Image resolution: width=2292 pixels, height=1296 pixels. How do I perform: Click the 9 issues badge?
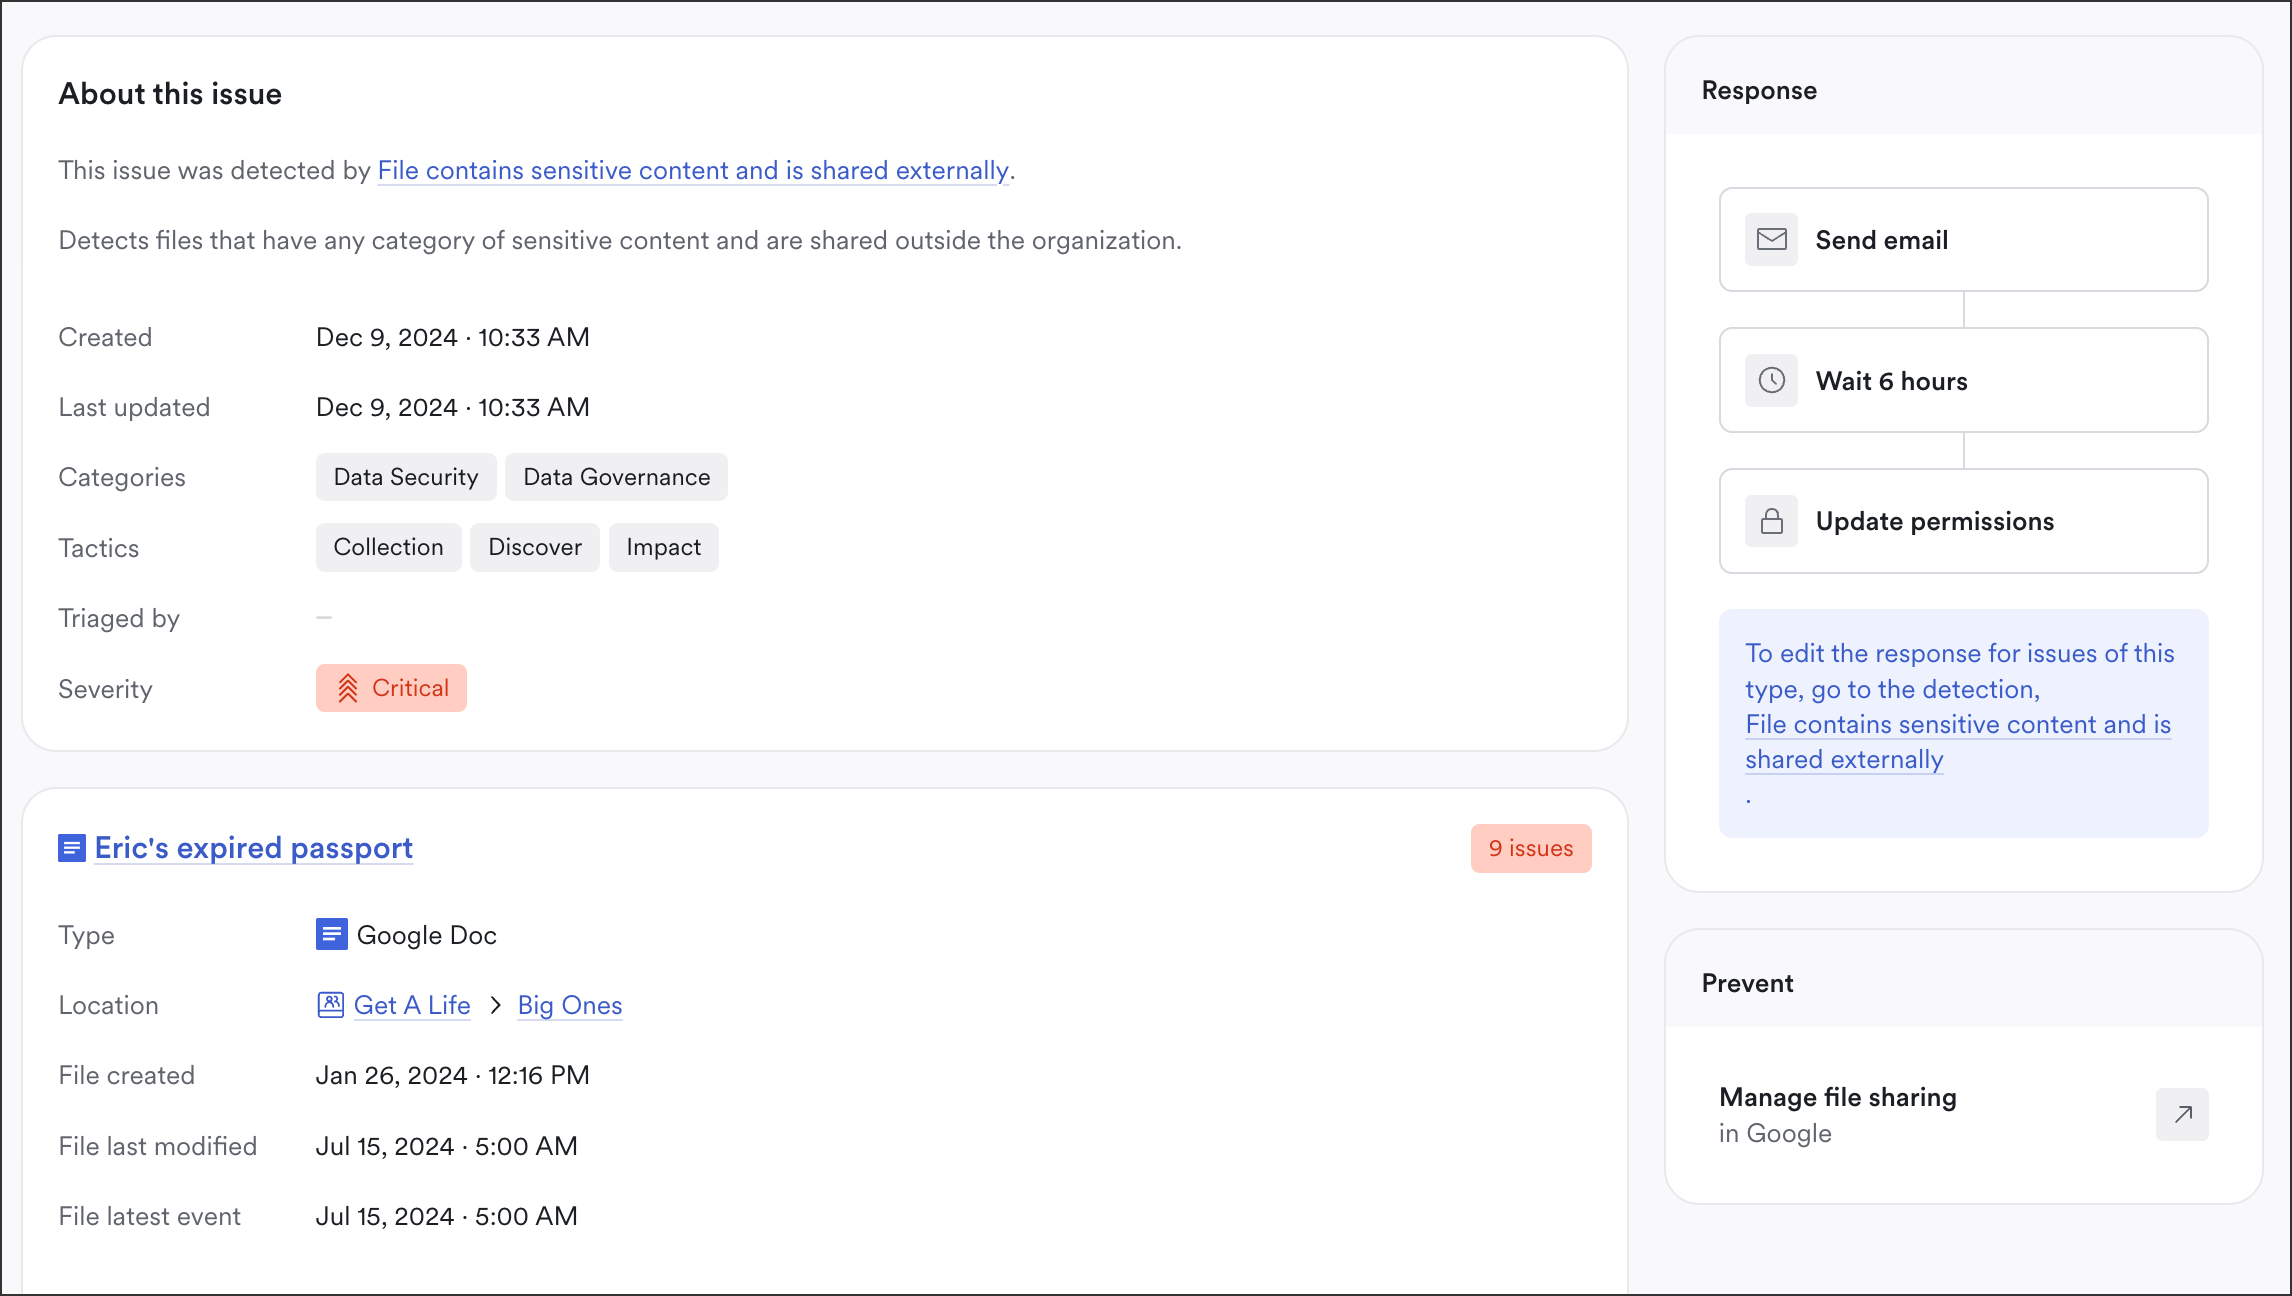(1531, 848)
